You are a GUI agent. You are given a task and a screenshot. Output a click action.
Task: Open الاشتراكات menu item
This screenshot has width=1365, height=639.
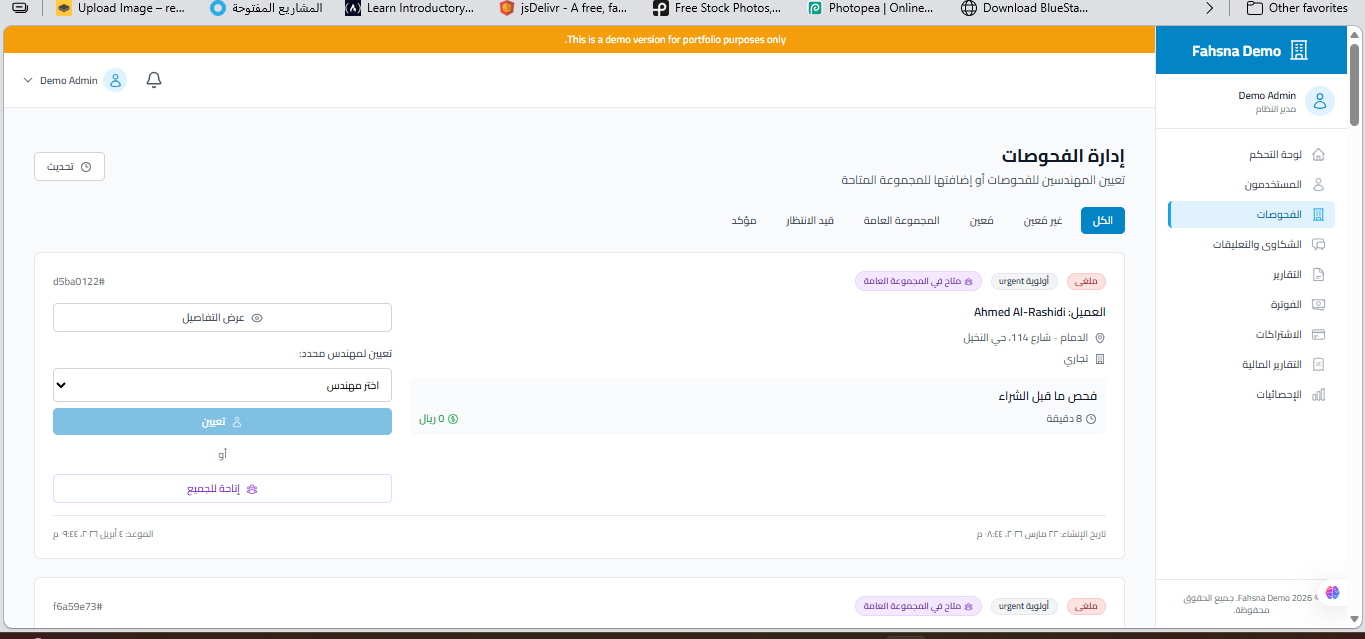point(1251,335)
